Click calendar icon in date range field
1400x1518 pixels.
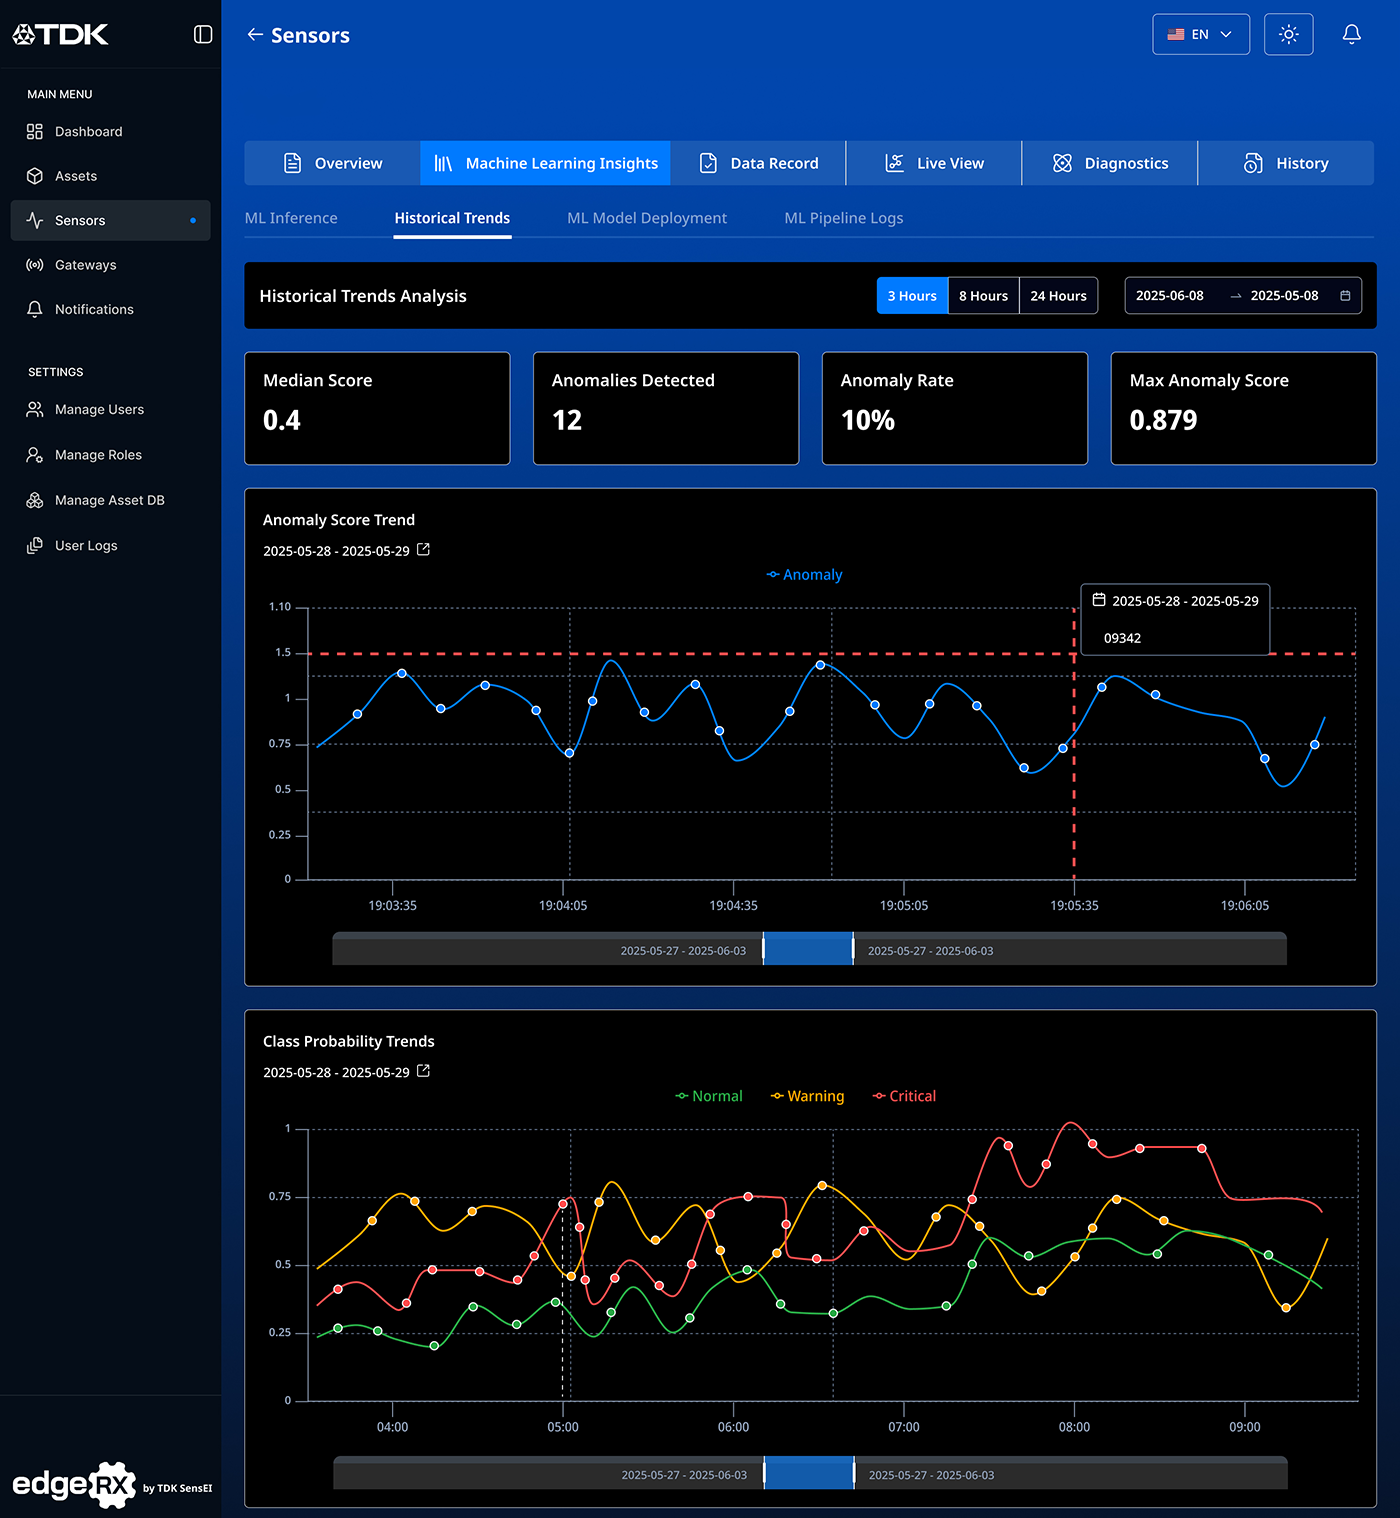pos(1345,296)
